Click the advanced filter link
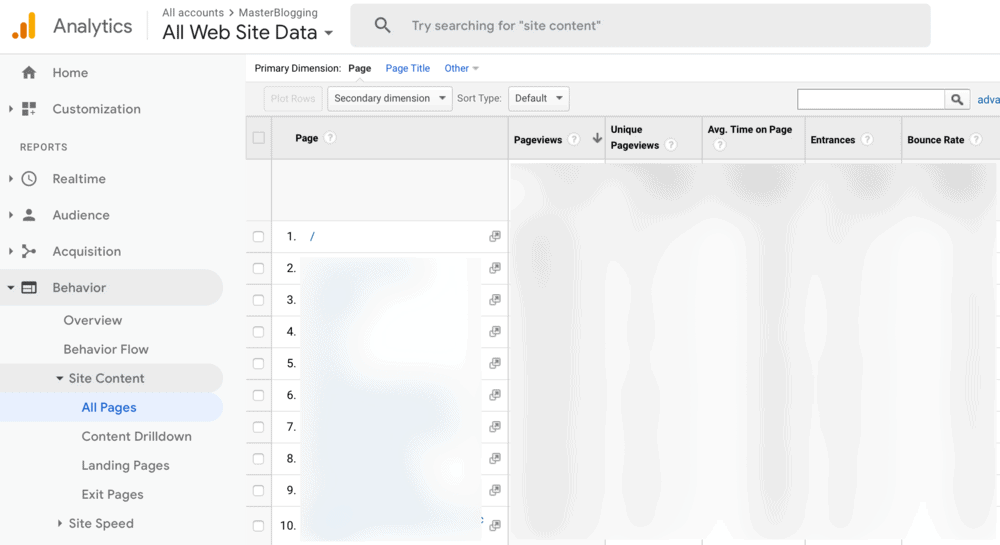Image resolution: width=1000 pixels, height=545 pixels. point(989,99)
